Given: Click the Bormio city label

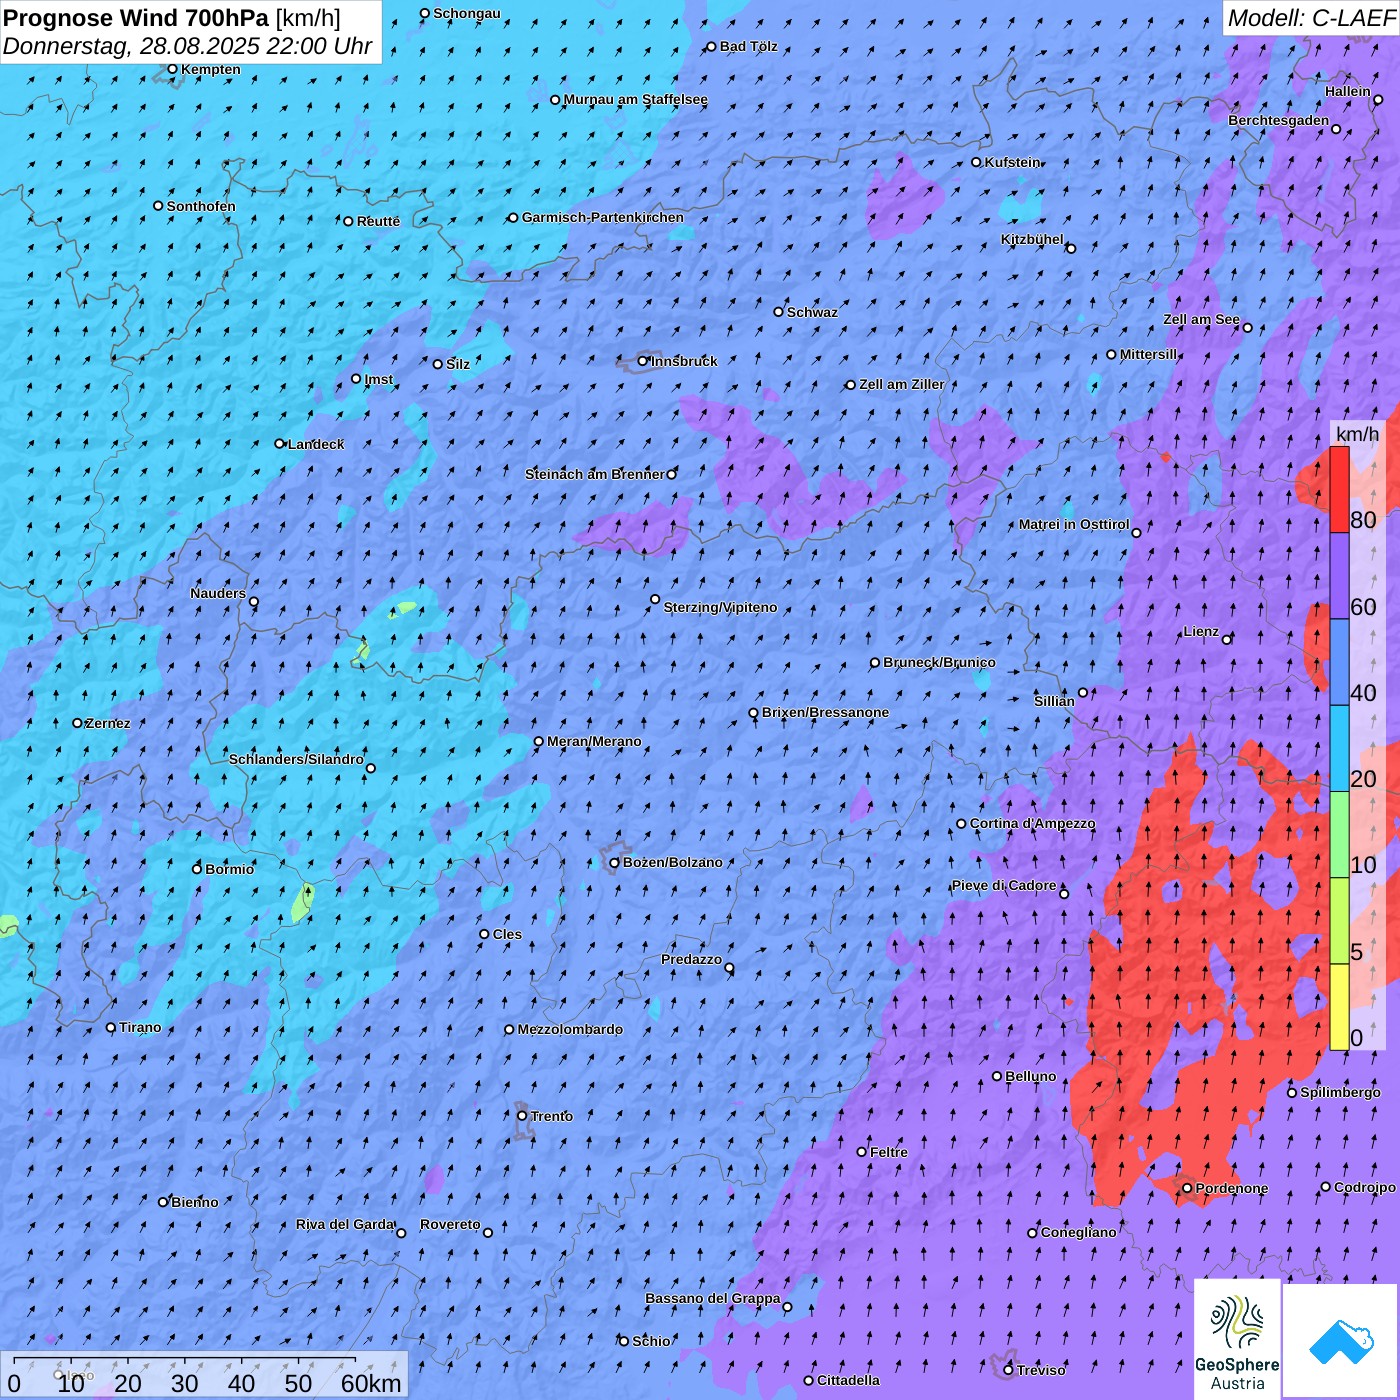Looking at the screenshot, I should click(x=229, y=869).
